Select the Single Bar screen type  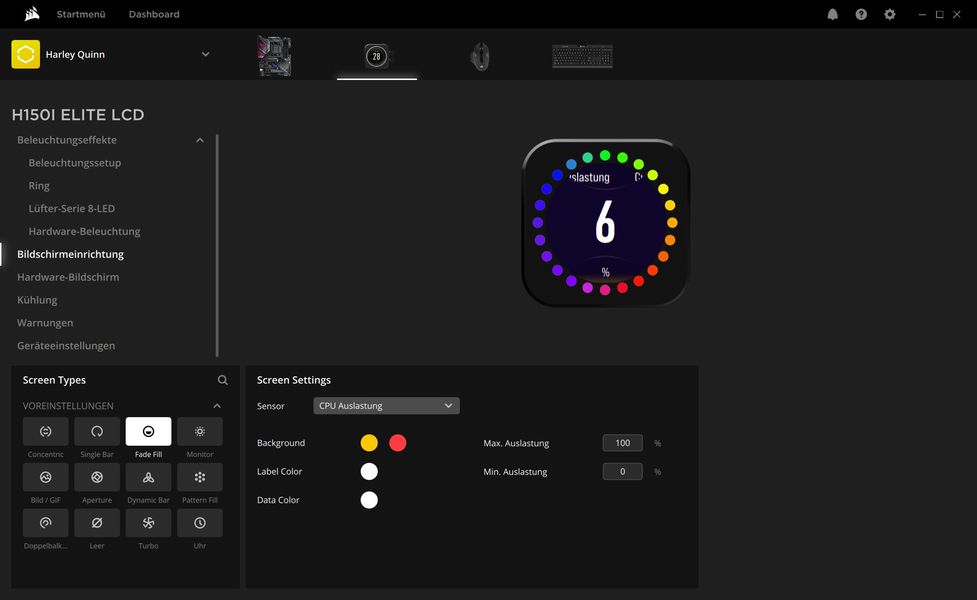(97, 431)
